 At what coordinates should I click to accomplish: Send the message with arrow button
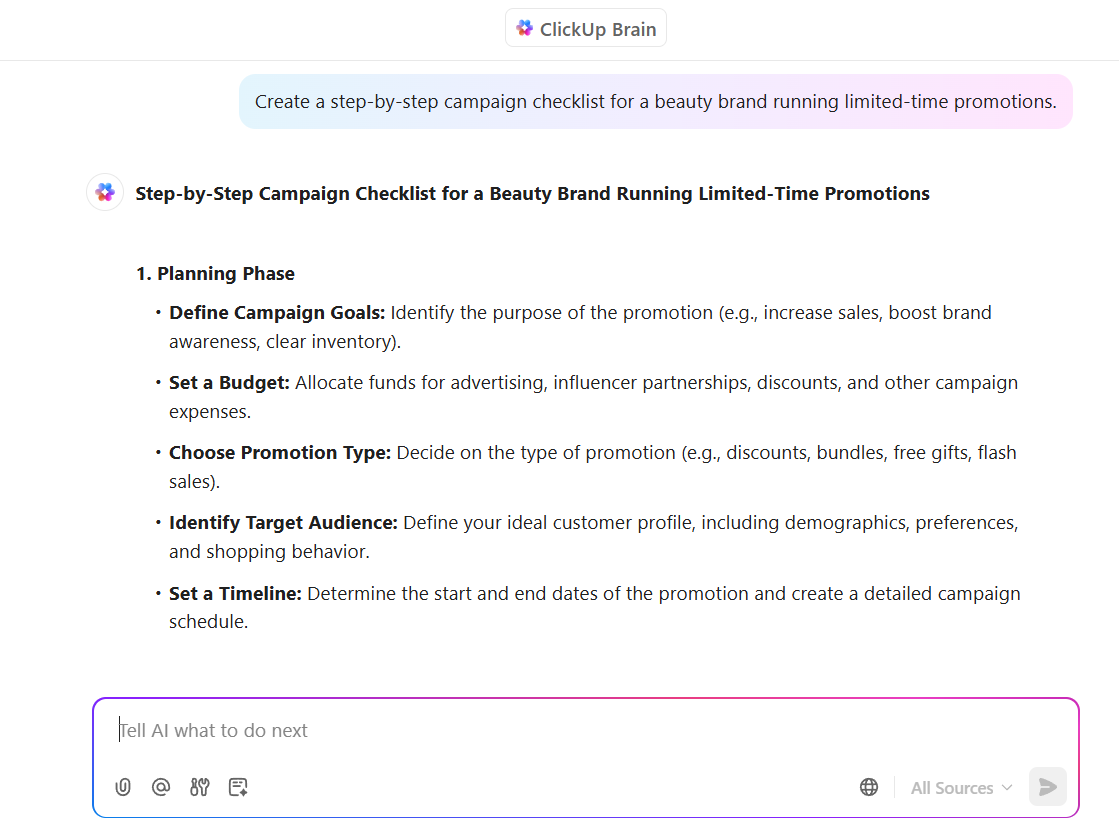1047,787
